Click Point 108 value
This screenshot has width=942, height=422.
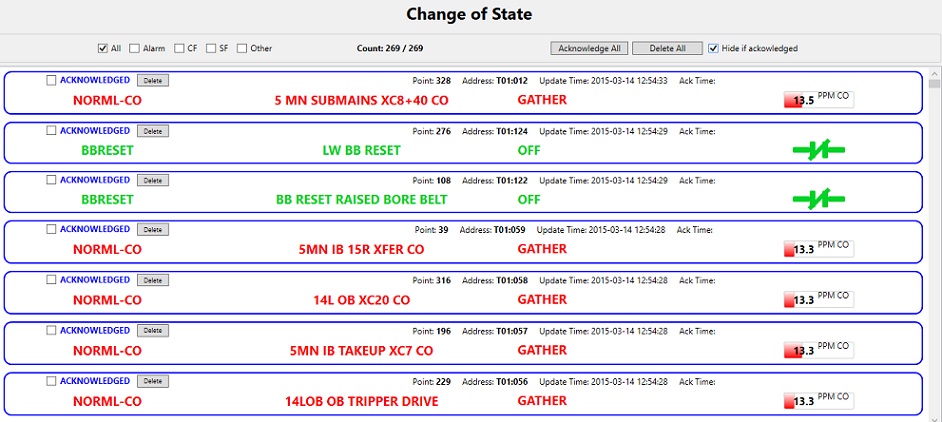[443, 180]
